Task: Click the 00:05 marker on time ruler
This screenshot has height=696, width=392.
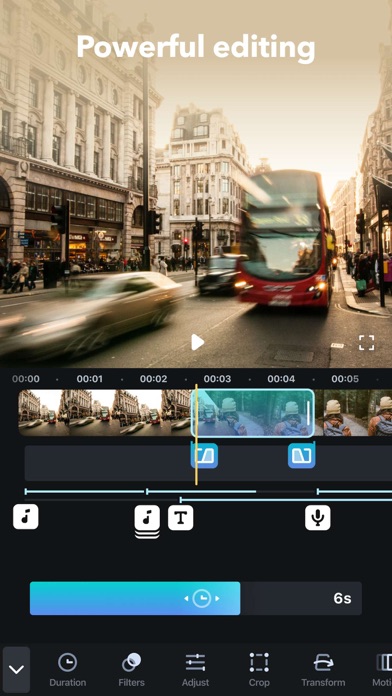Action: (345, 379)
